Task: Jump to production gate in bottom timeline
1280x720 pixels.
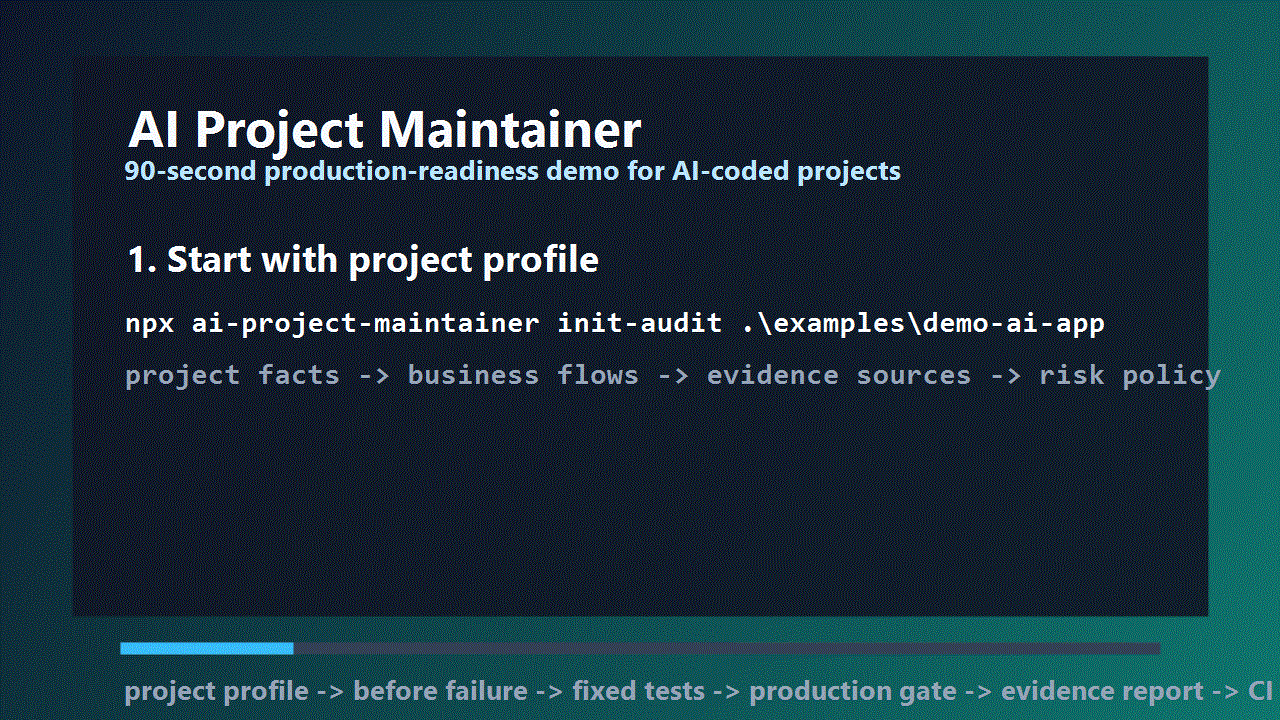Action: [853, 691]
